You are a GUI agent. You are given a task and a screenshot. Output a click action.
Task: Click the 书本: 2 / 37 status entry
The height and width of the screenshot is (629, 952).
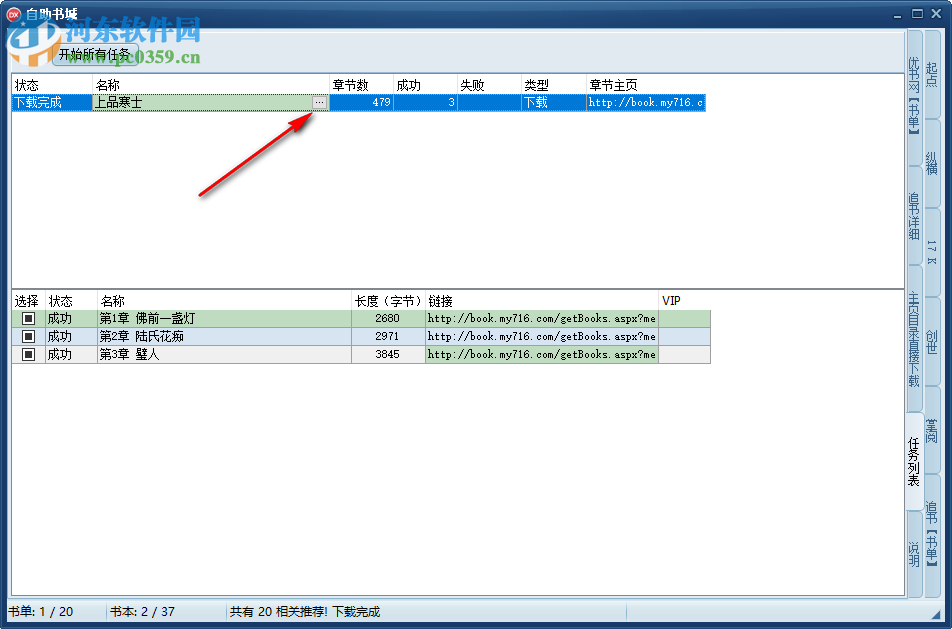[x=143, y=612]
